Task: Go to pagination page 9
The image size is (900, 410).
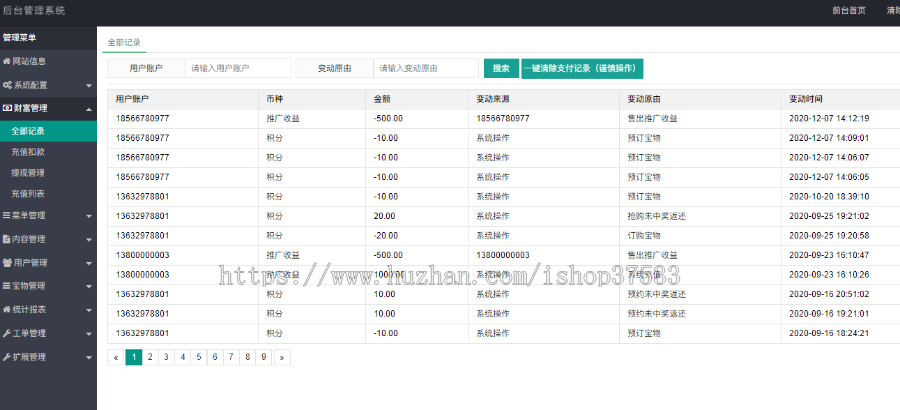Action: click(263, 357)
